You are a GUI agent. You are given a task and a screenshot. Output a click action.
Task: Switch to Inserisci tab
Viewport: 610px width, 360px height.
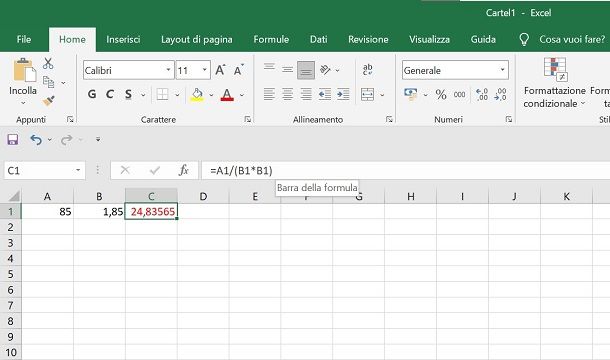click(x=123, y=39)
